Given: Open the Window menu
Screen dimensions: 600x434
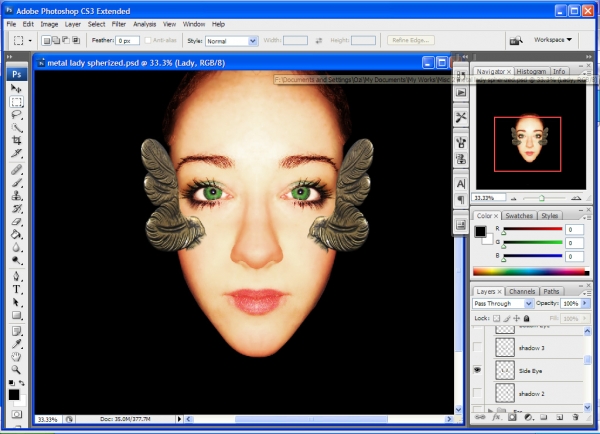Looking at the screenshot, I should (194, 24).
